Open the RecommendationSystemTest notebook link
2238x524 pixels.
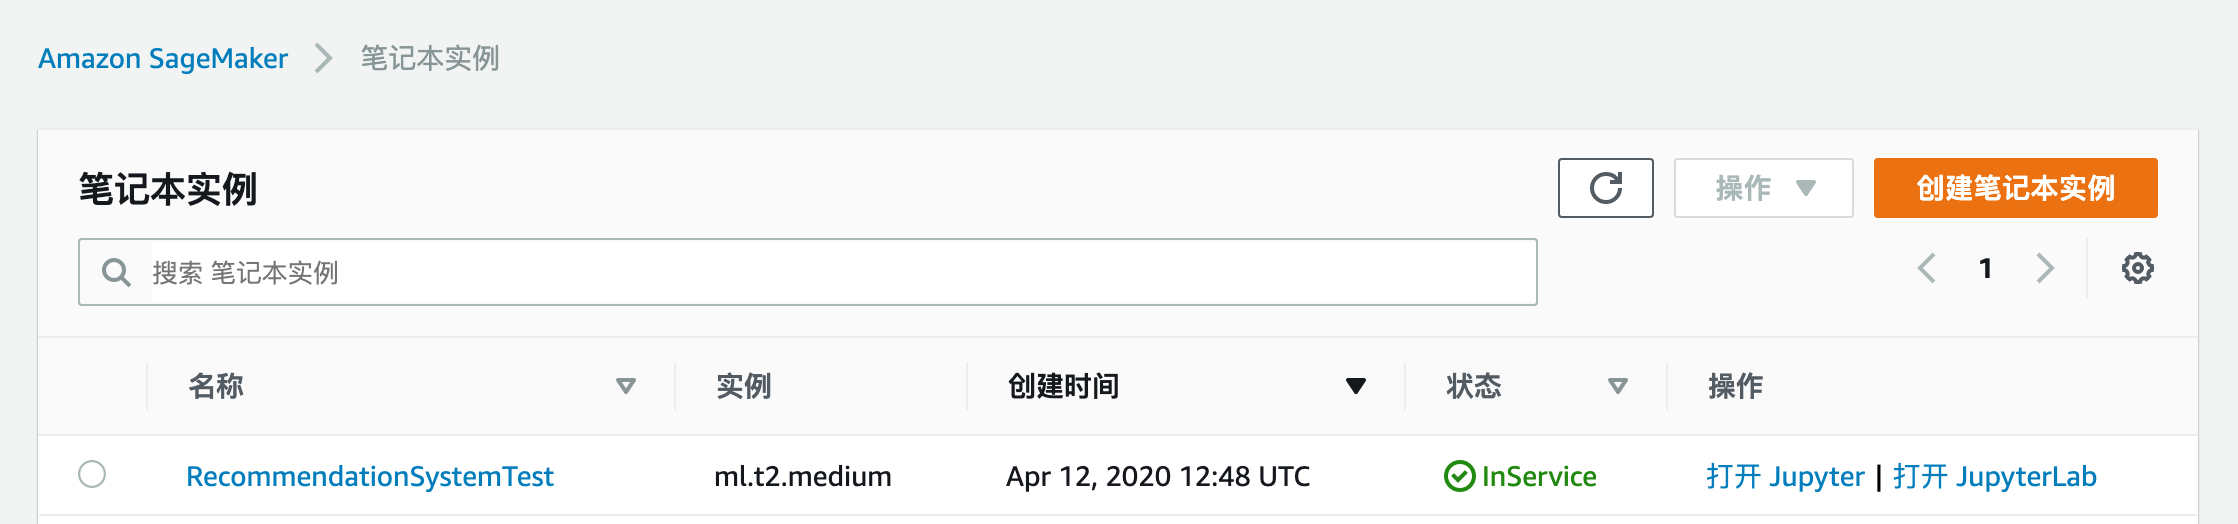[369, 476]
